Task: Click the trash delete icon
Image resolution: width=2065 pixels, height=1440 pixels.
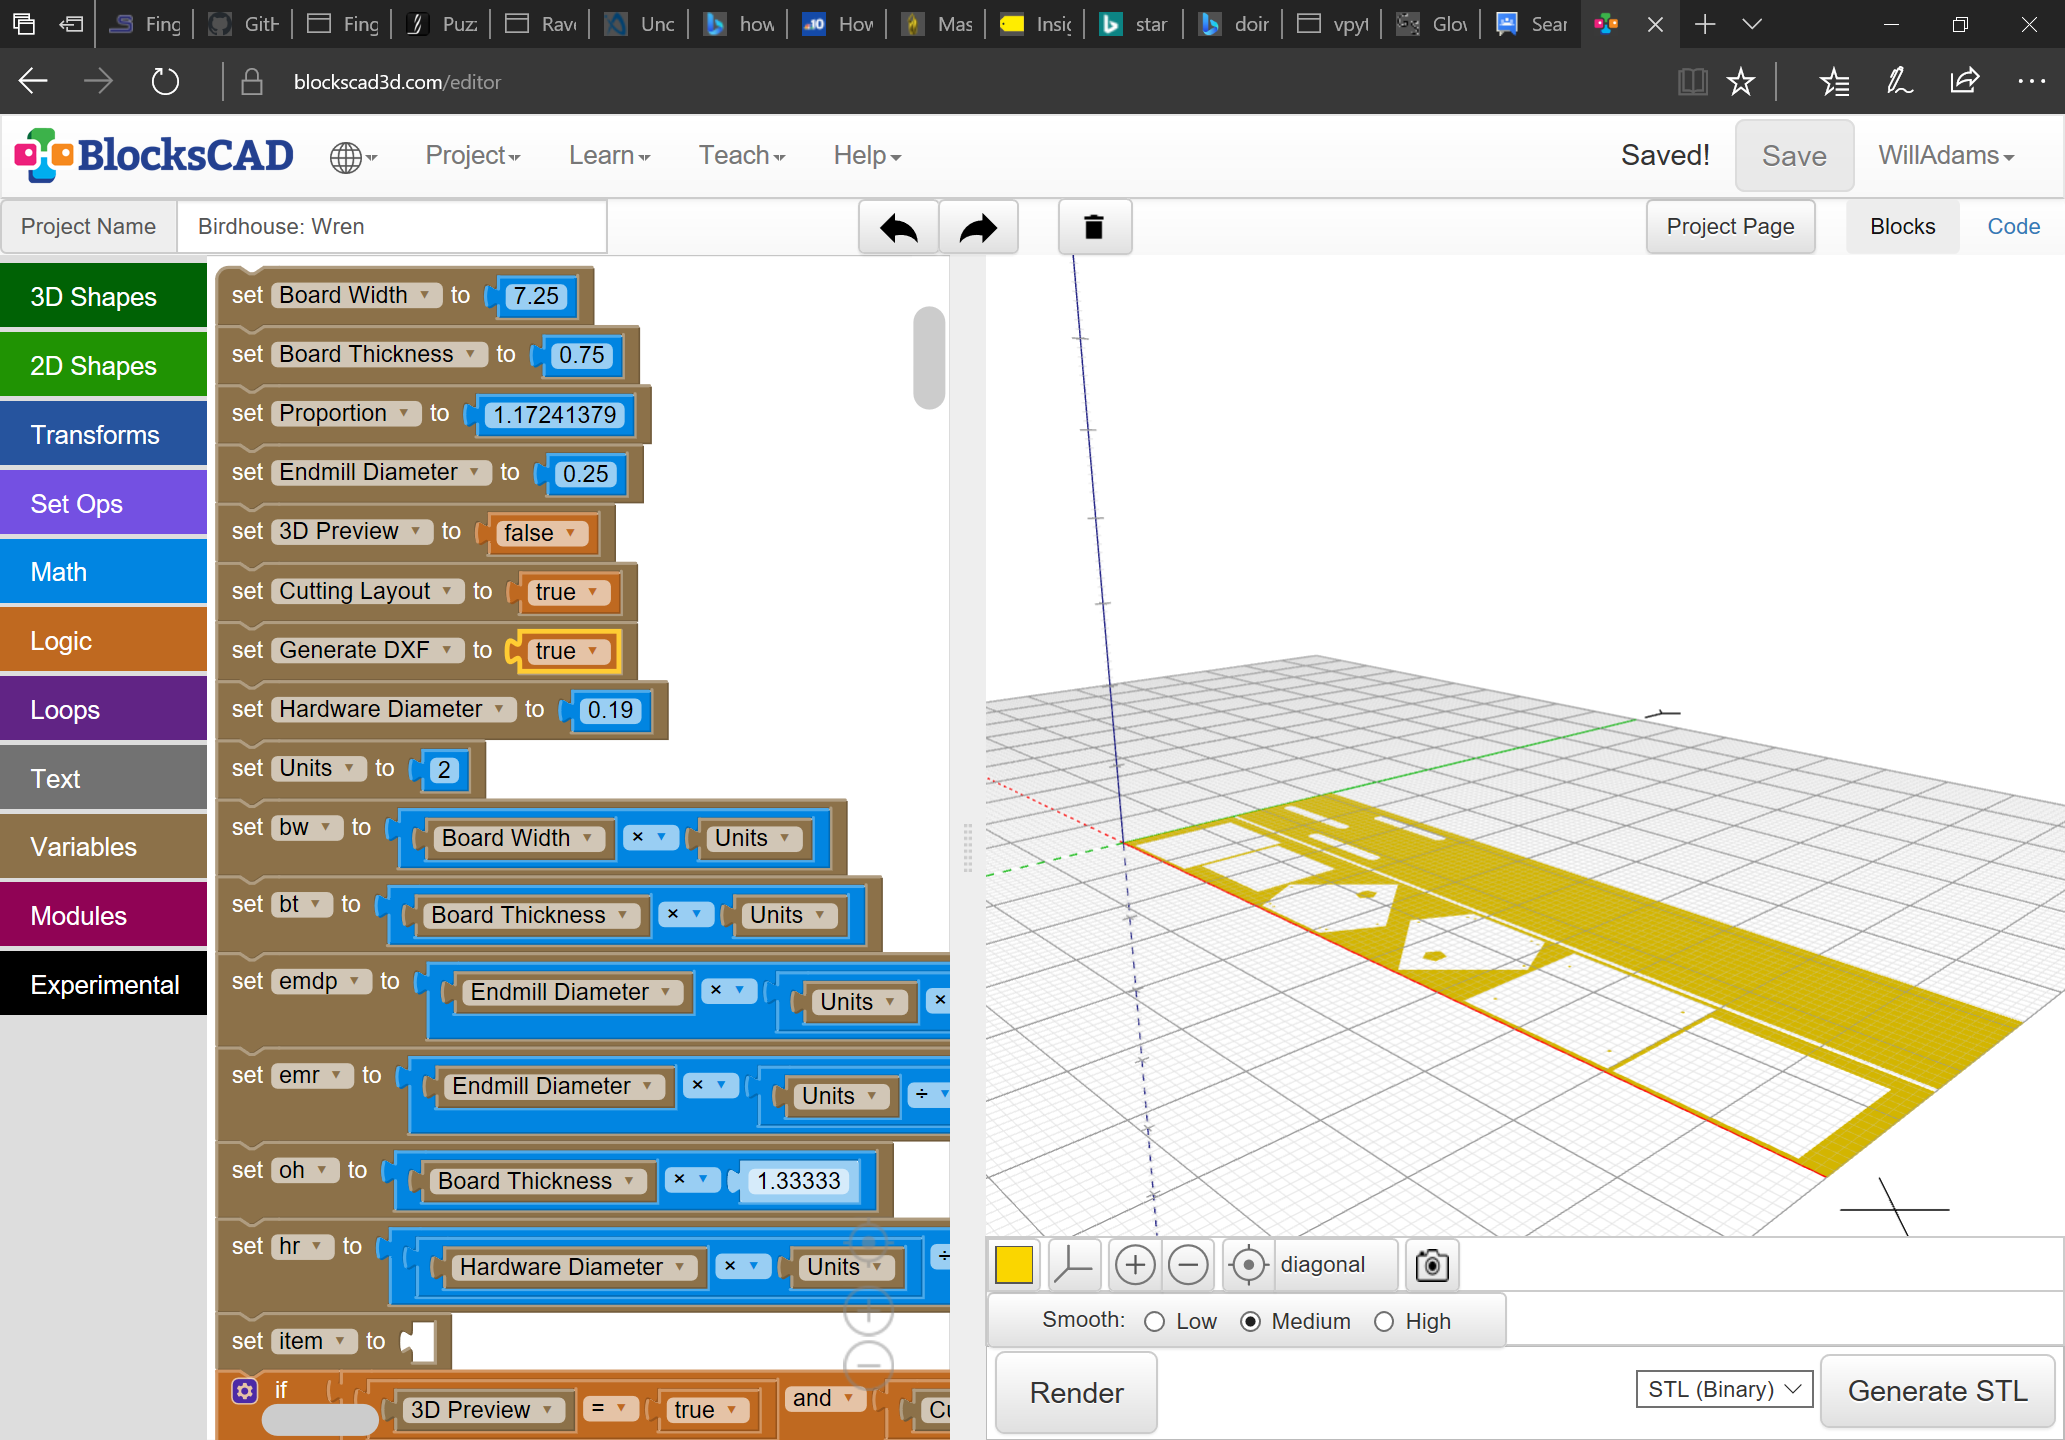Action: click(x=1094, y=228)
